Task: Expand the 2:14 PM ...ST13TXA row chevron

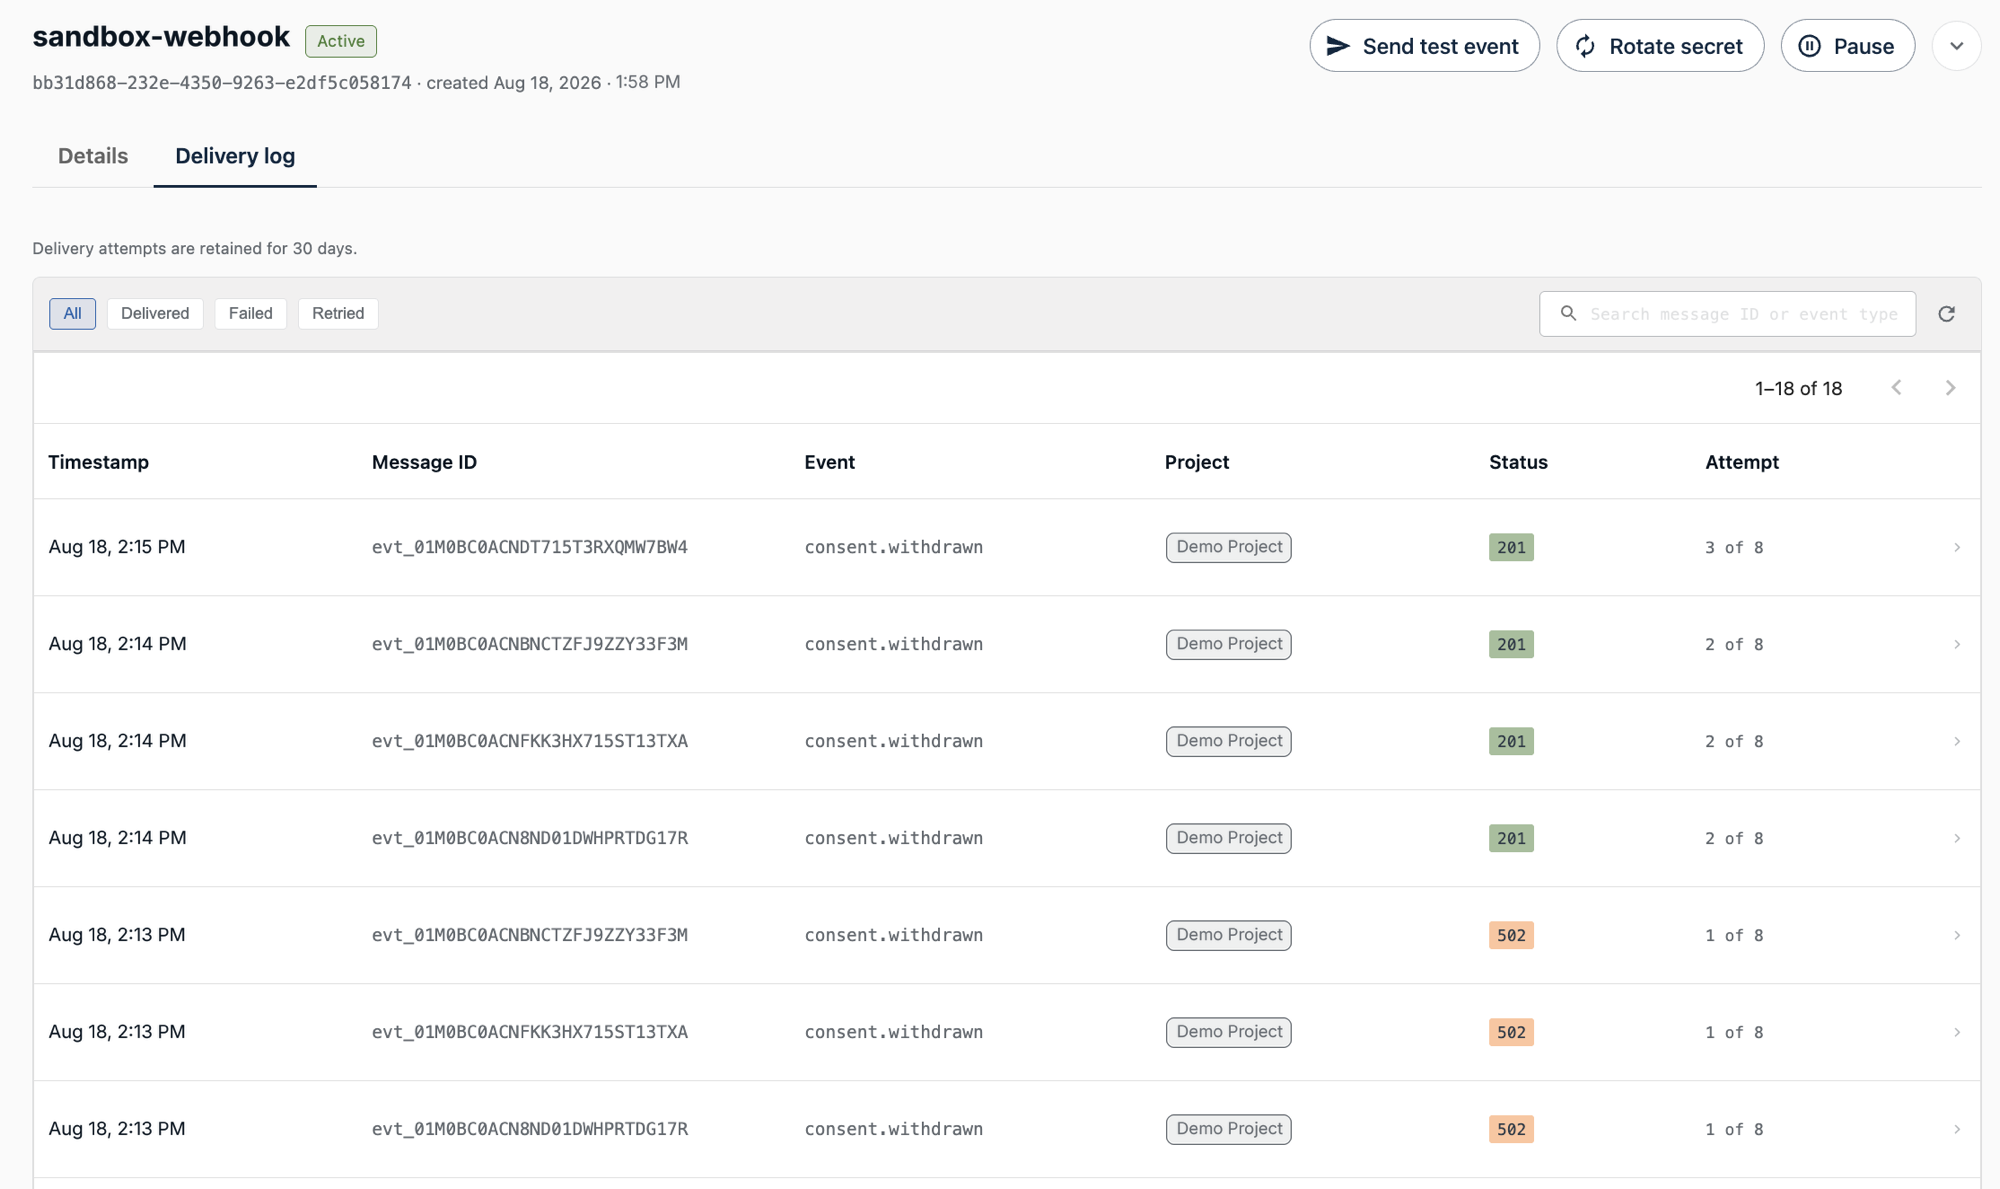Action: [1956, 742]
